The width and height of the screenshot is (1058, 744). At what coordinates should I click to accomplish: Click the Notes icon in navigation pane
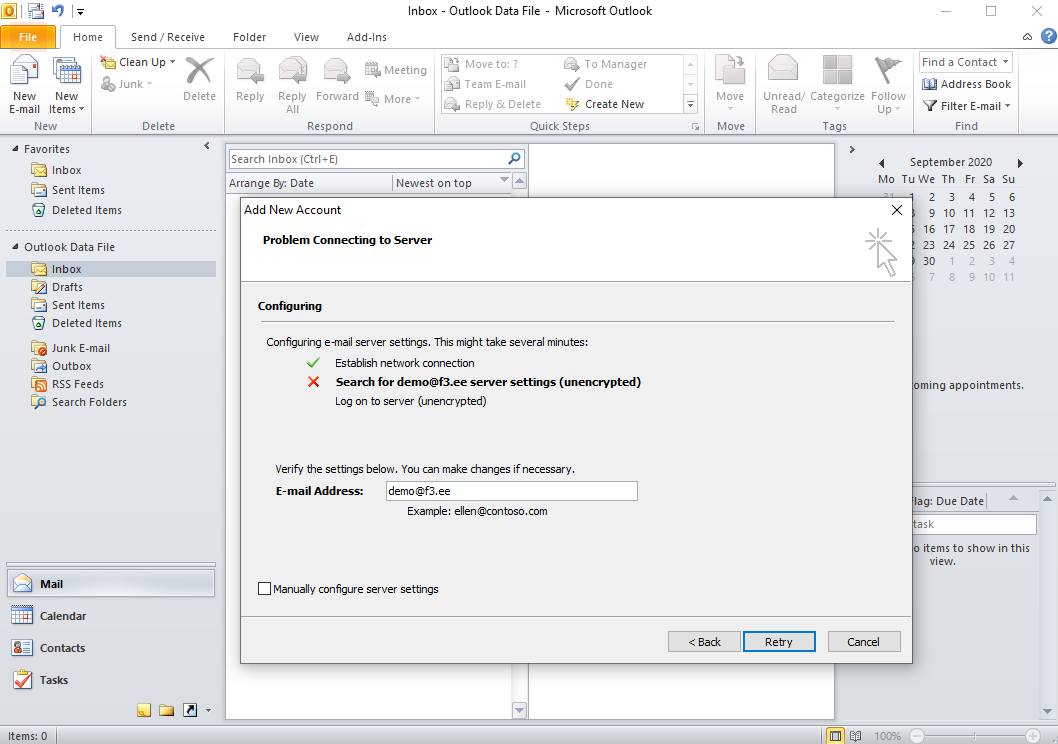(x=144, y=710)
